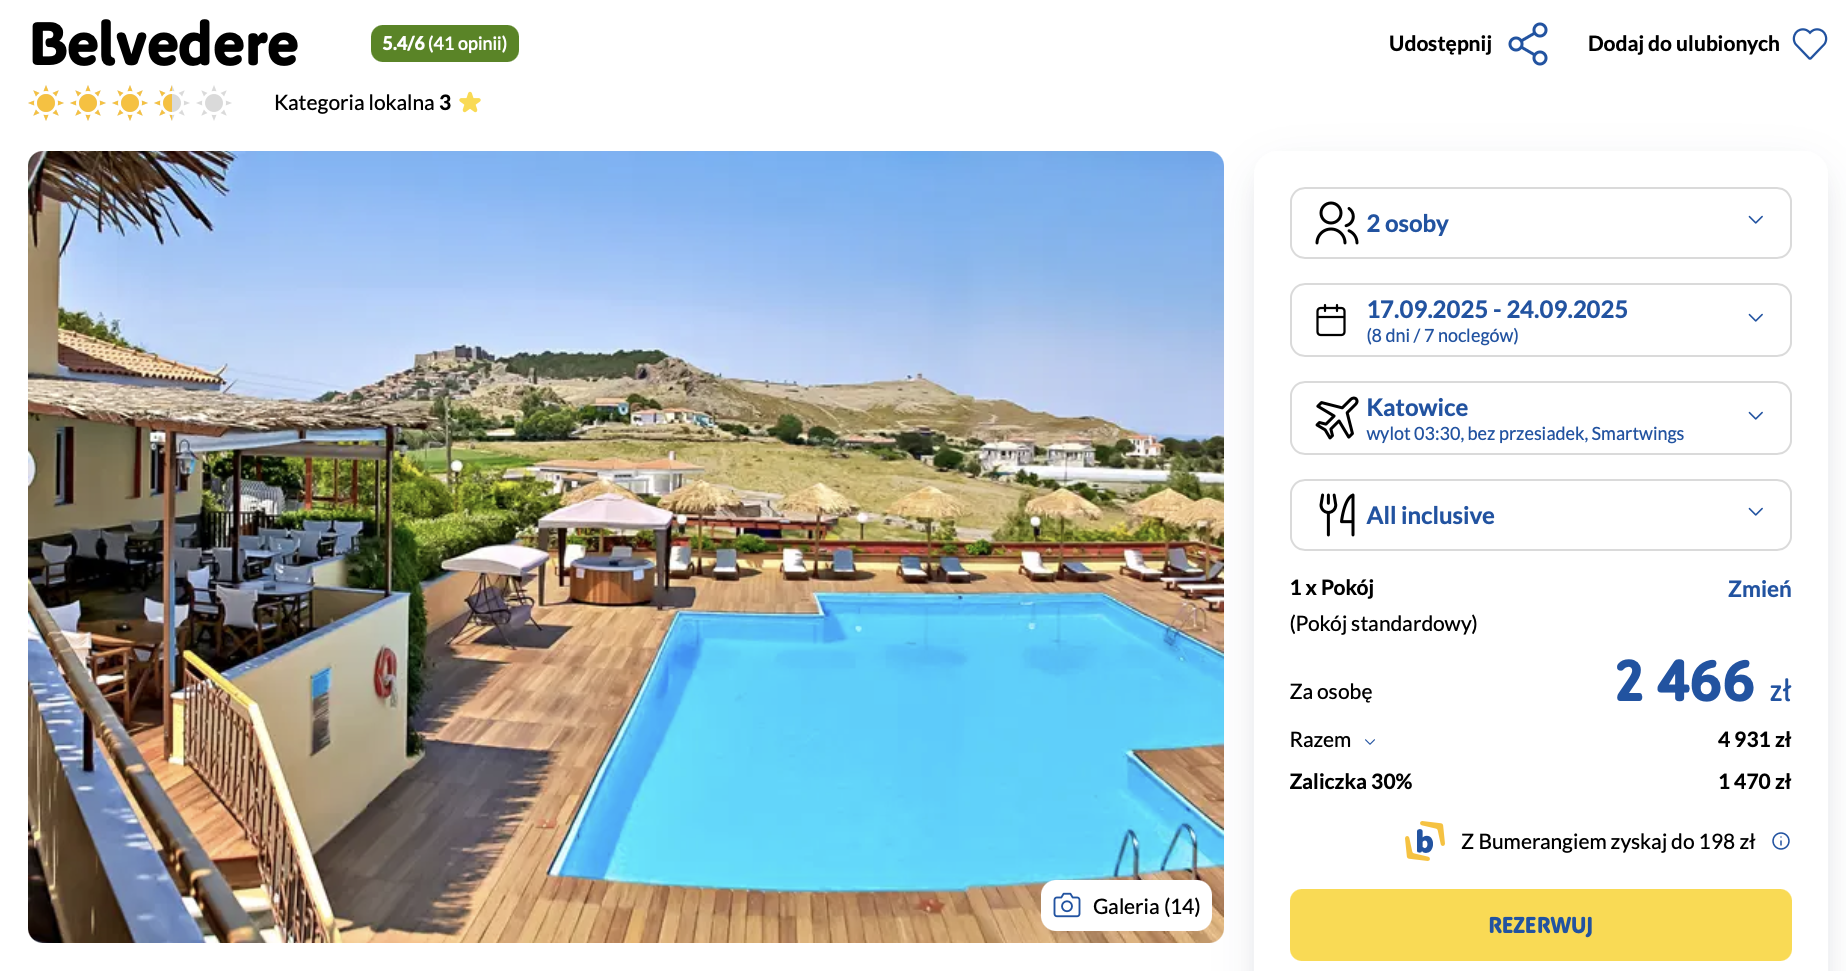Click the airplane departure icon
Viewport: 1846px width, 971px height.
[x=1336, y=418]
